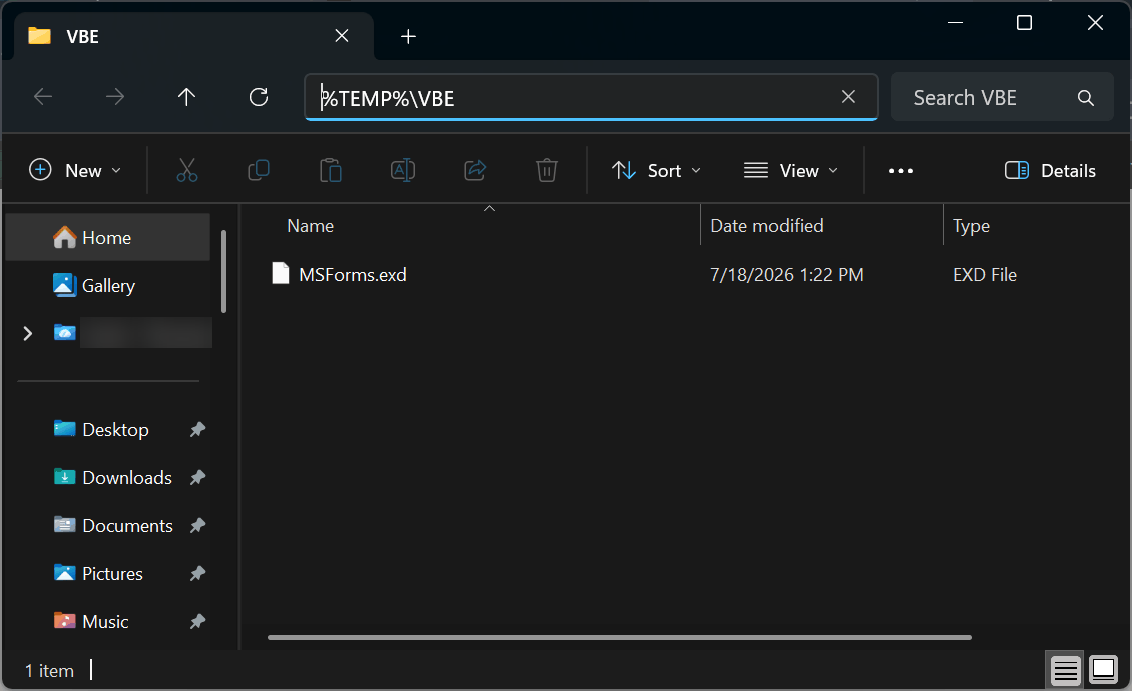Image resolution: width=1132 pixels, height=691 pixels.
Task: Click the Paste clipboard icon
Action: [x=331, y=170]
